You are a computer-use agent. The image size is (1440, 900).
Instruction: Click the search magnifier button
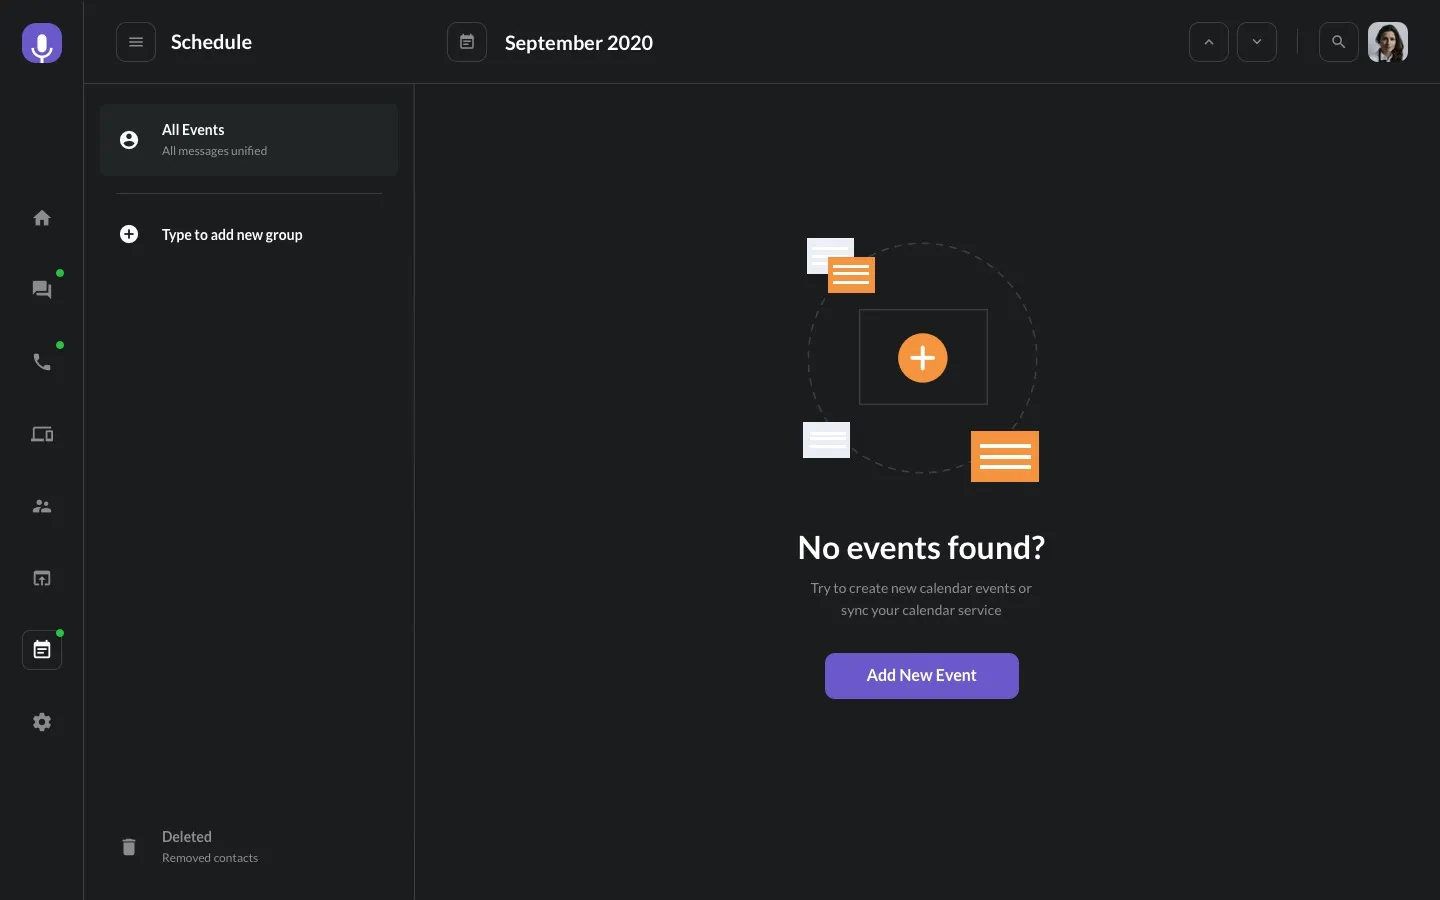click(x=1339, y=42)
